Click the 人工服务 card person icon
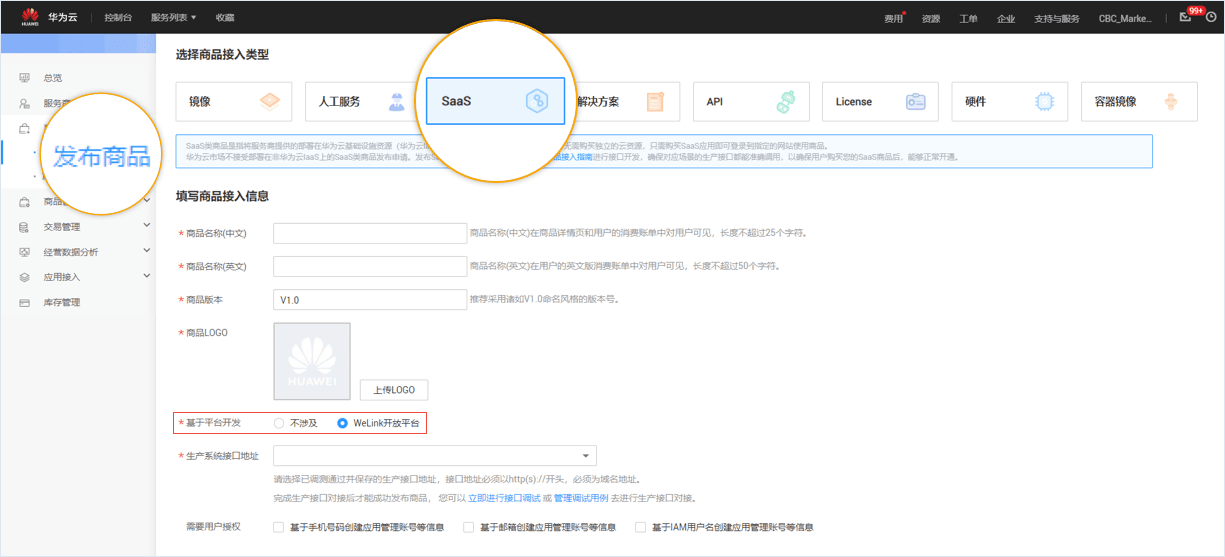The image size is (1225, 557). pyautogui.click(x=398, y=101)
